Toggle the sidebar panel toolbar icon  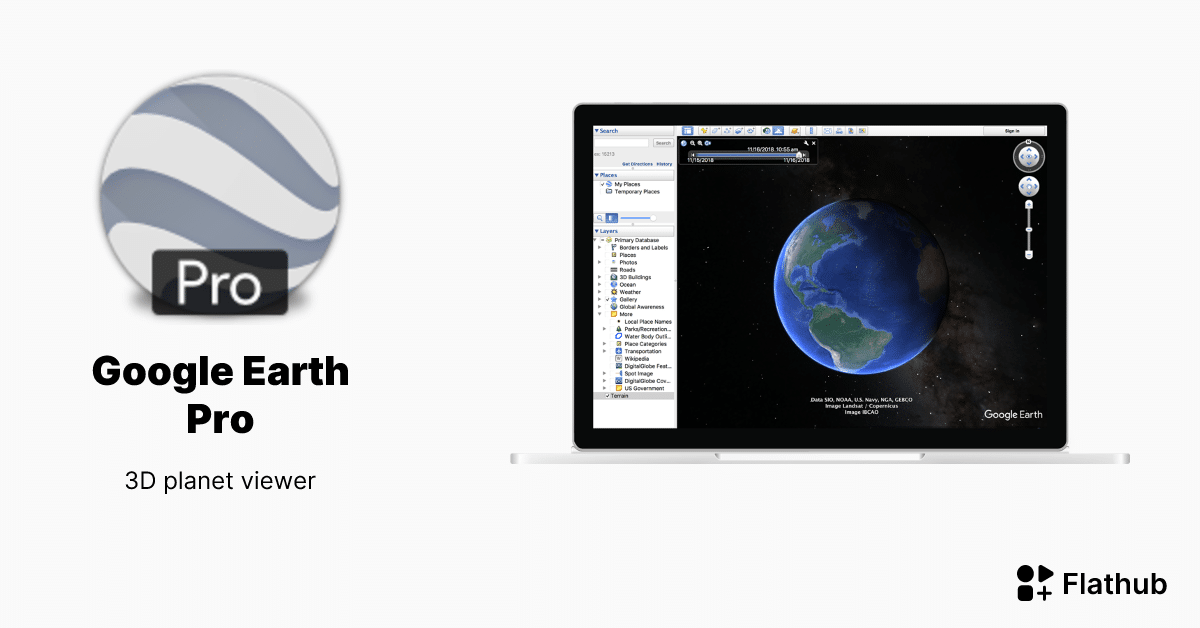[688, 131]
